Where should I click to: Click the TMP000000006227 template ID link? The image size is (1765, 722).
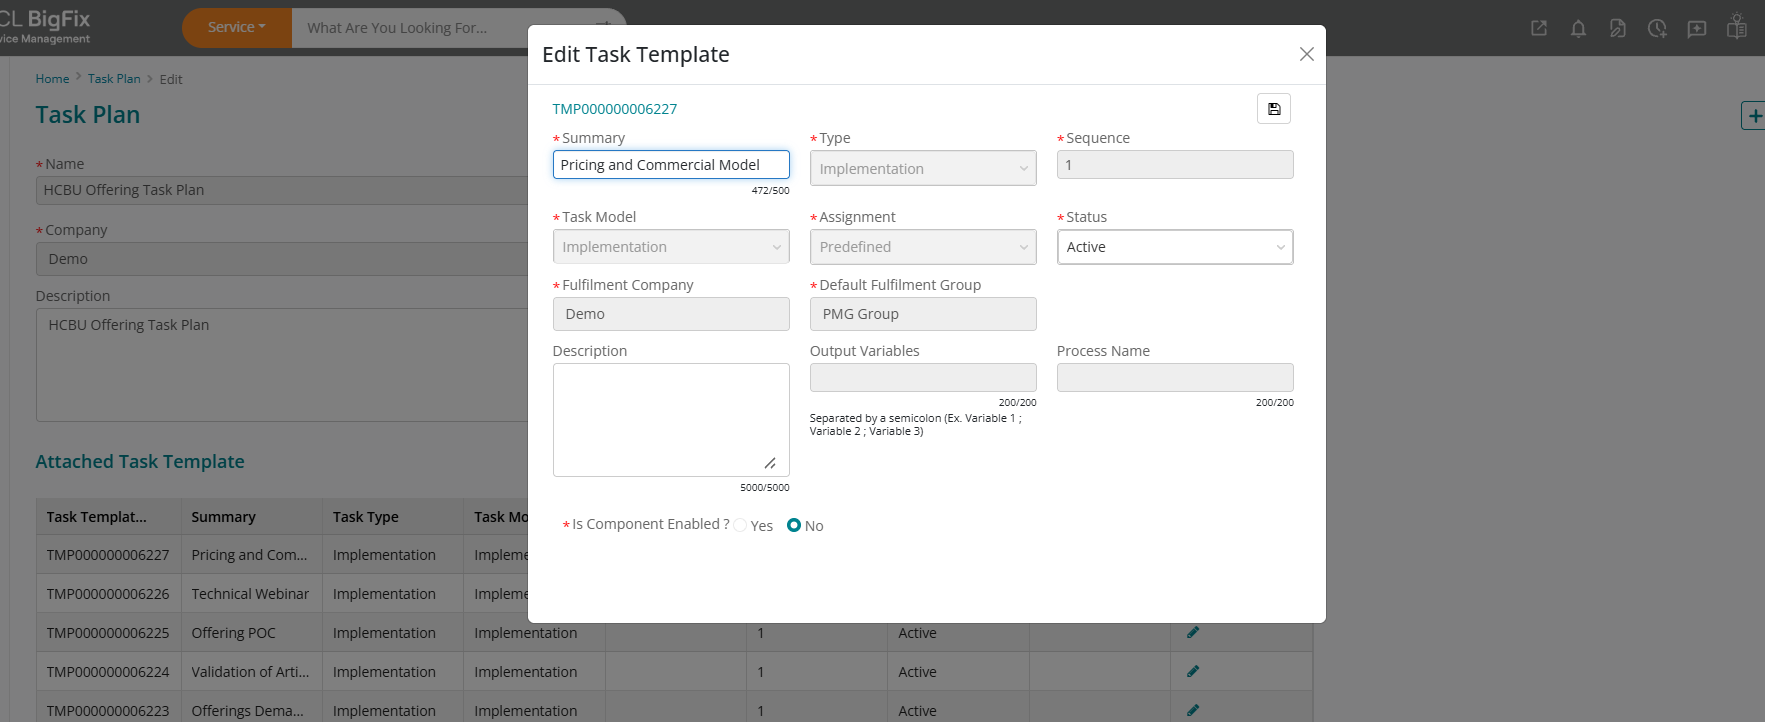click(x=614, y=109)
